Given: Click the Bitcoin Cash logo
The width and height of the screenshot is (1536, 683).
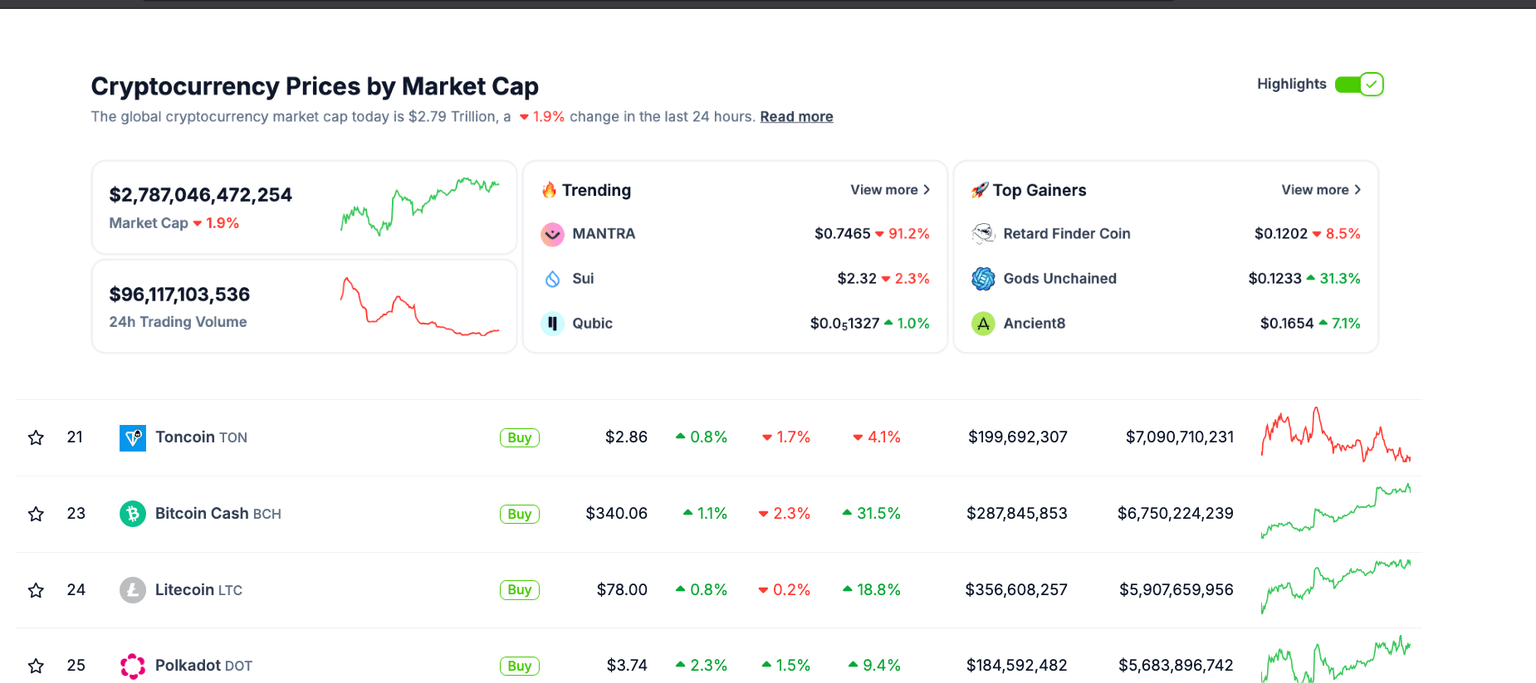Looking at the screenshot, I should (x=132, y=513).
